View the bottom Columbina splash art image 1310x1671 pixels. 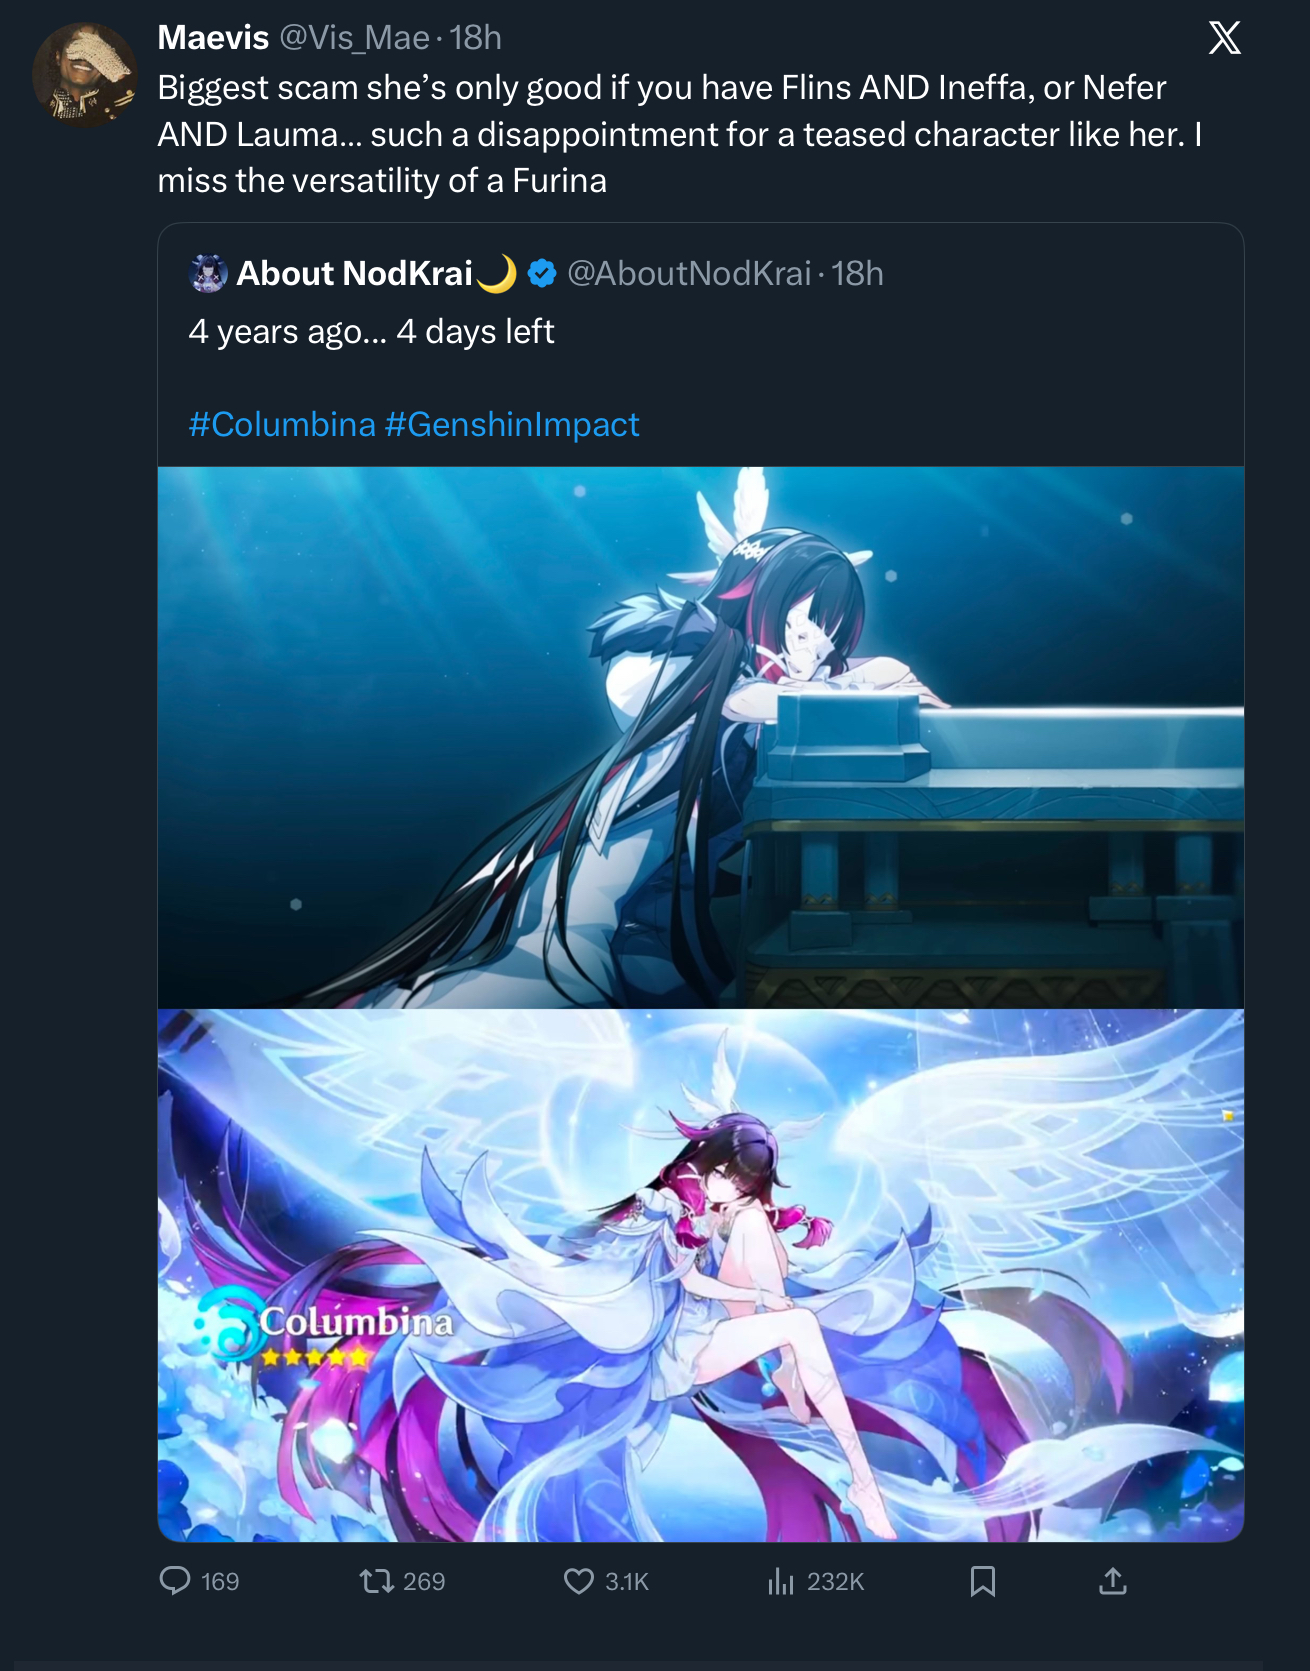(701, 1275)
